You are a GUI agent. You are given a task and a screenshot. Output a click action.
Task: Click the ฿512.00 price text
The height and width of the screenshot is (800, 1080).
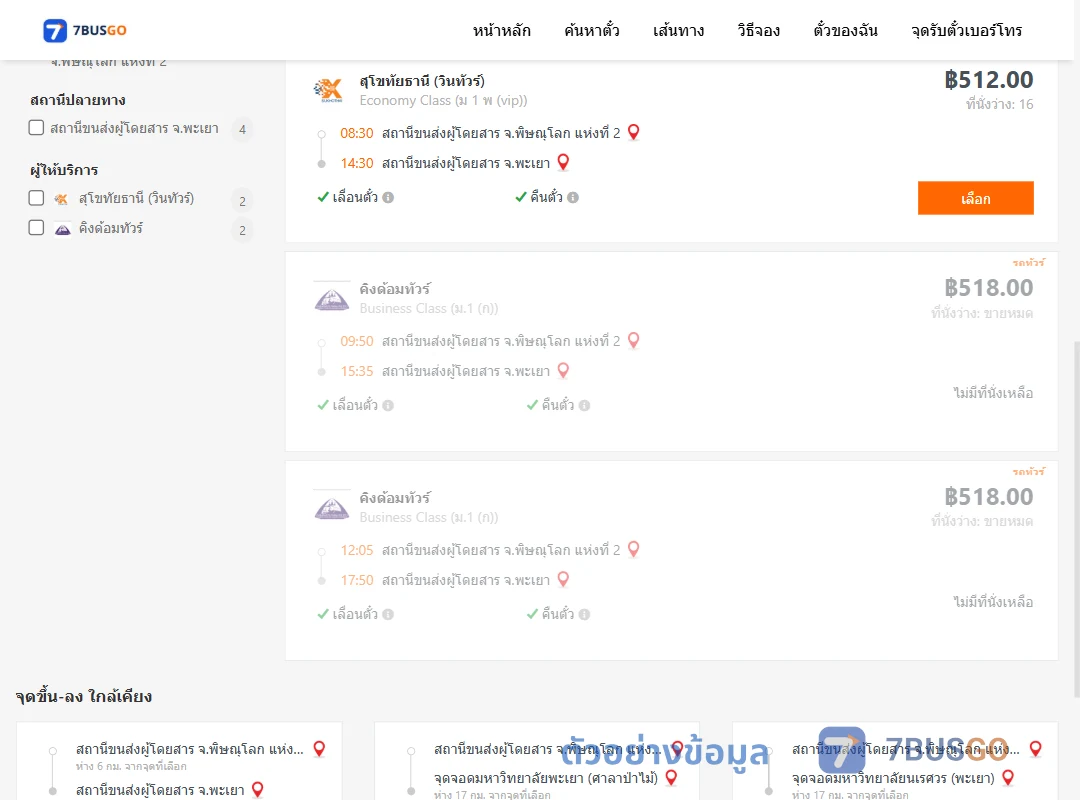click(988, 80)
